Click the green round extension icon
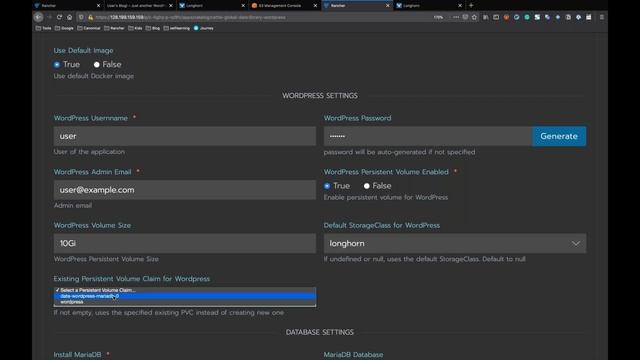The height and width of the screenshot is (360, 640). (527, 17)
